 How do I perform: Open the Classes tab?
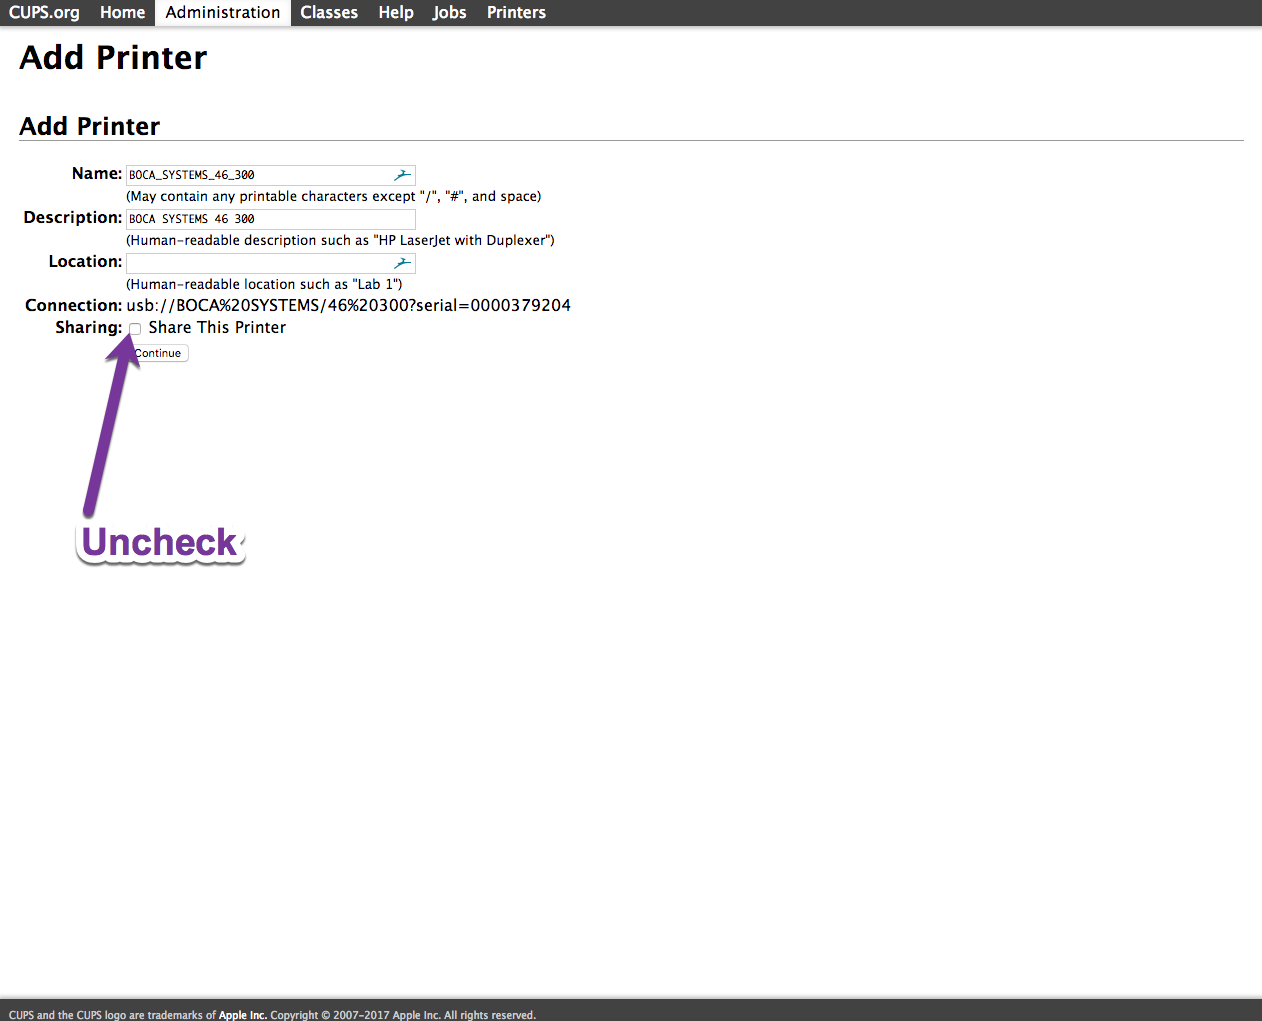click(x=329, y=13)
